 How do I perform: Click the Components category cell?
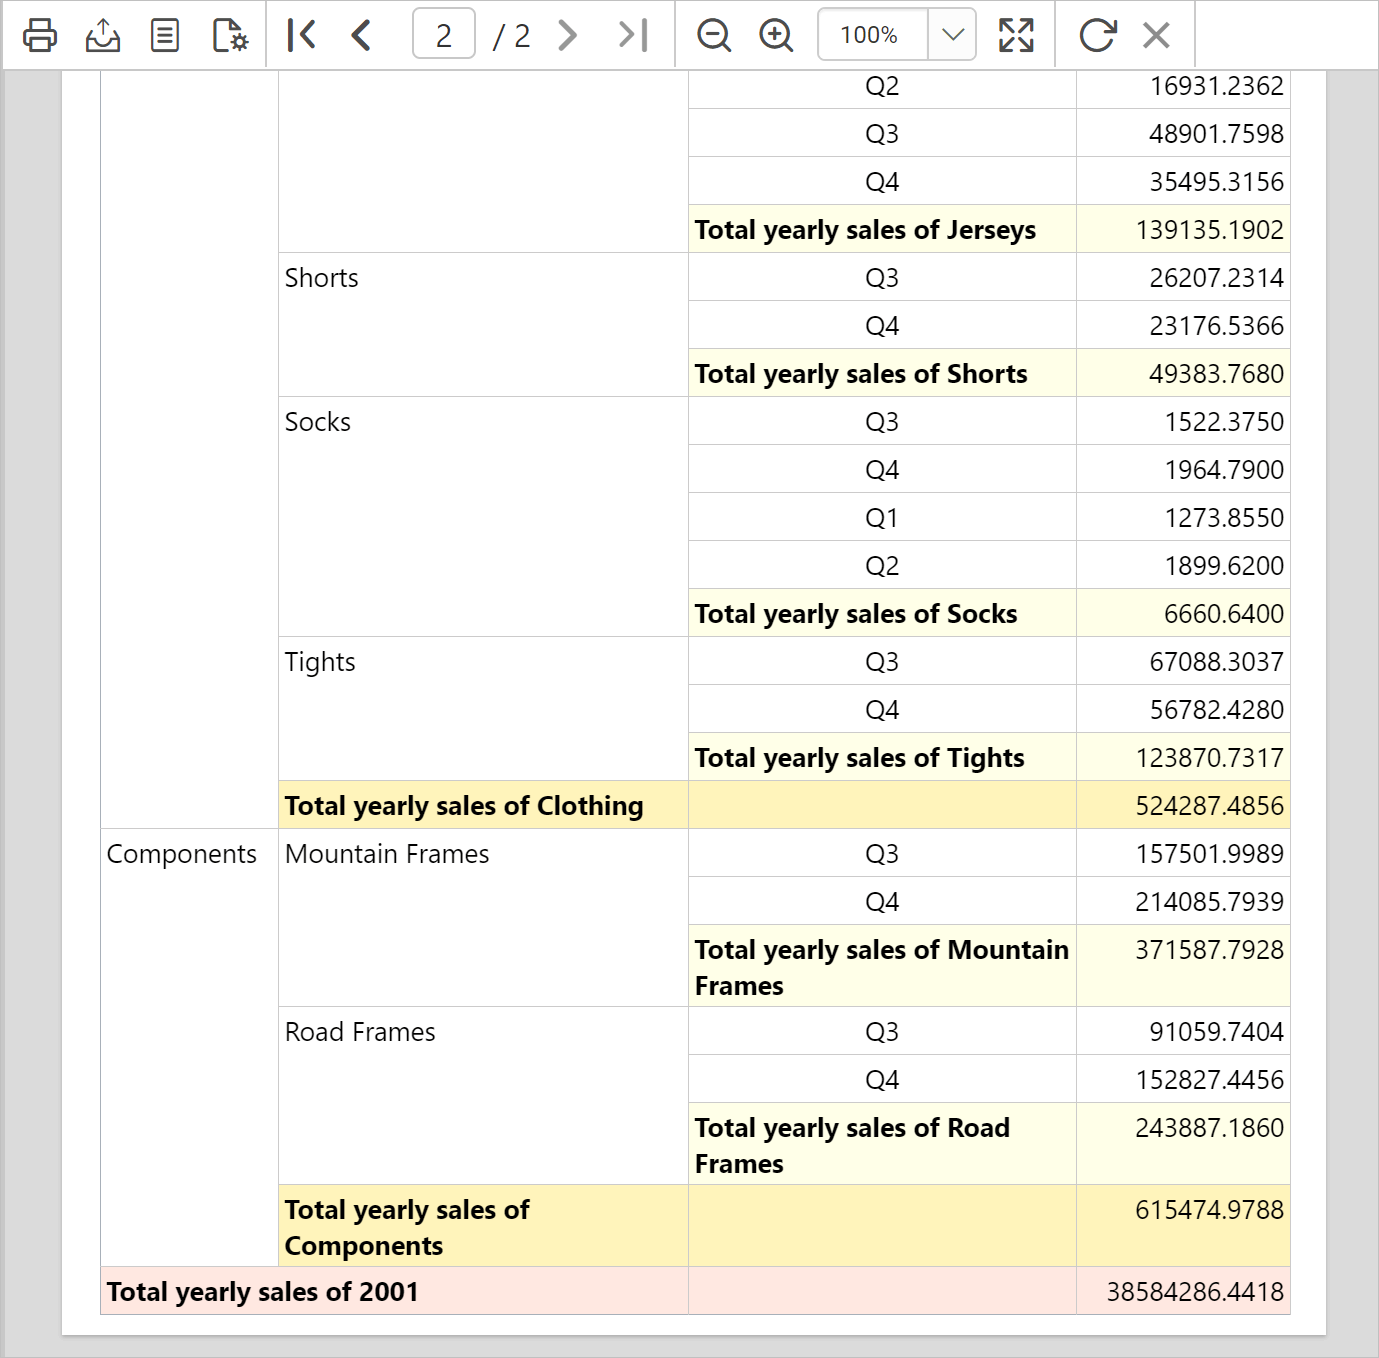tap(189, 1047)
